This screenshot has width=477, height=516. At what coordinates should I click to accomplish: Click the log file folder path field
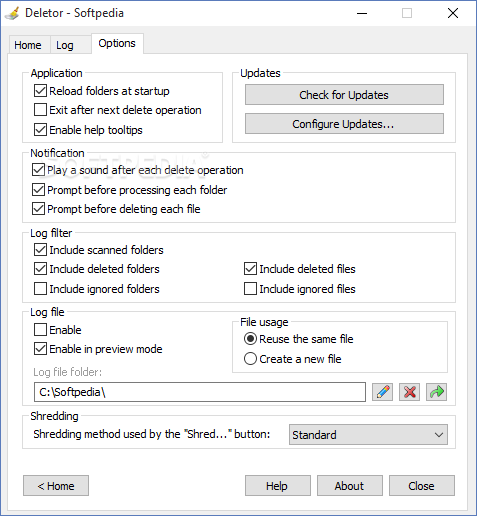(200, 392)
